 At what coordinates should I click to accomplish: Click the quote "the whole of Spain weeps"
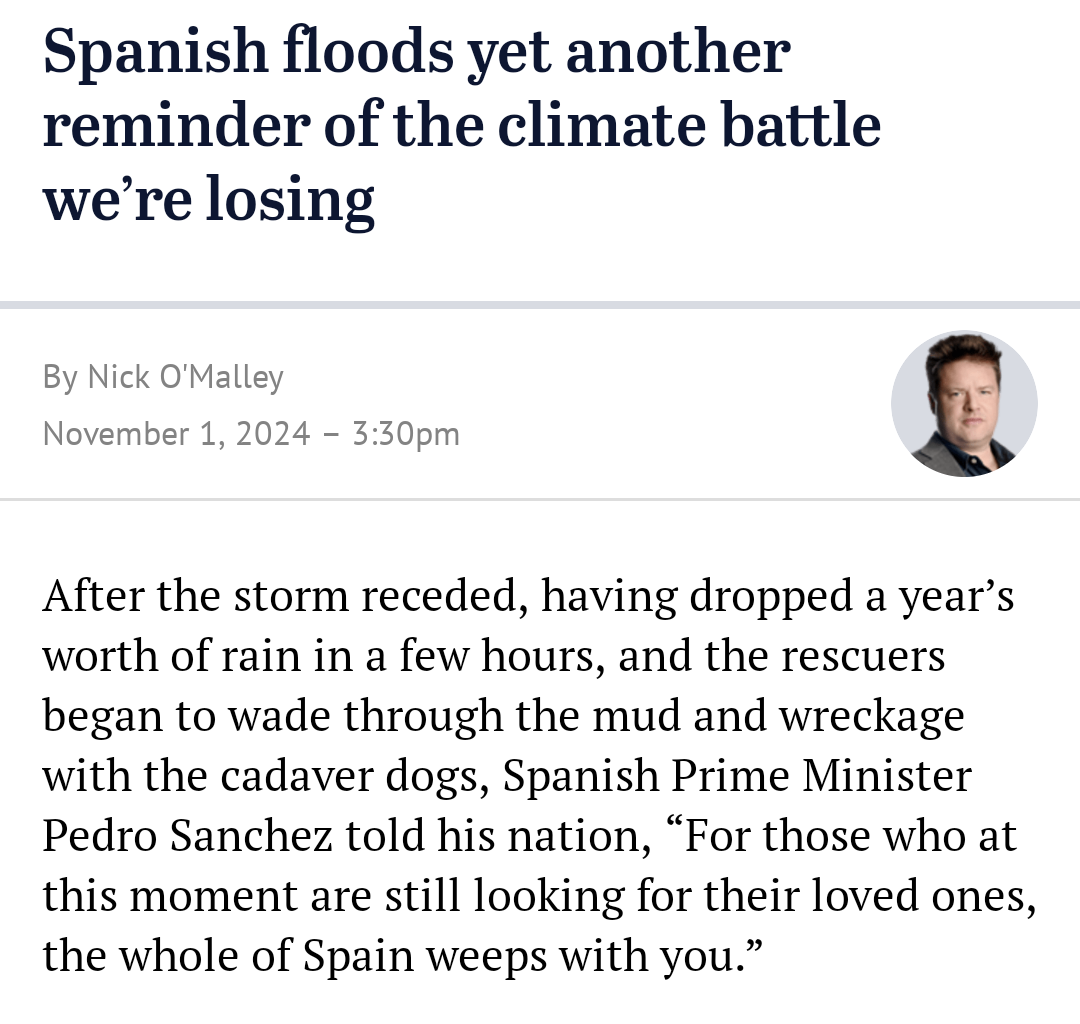[297, 956]
